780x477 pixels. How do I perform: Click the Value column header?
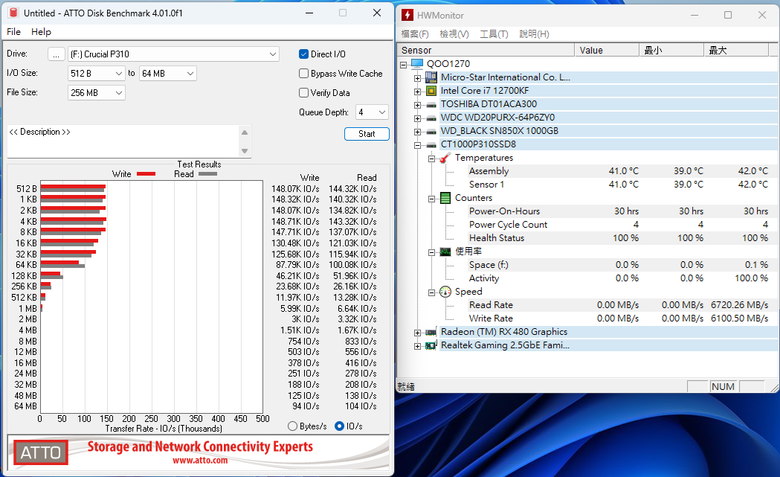click(x=607, y=50)
